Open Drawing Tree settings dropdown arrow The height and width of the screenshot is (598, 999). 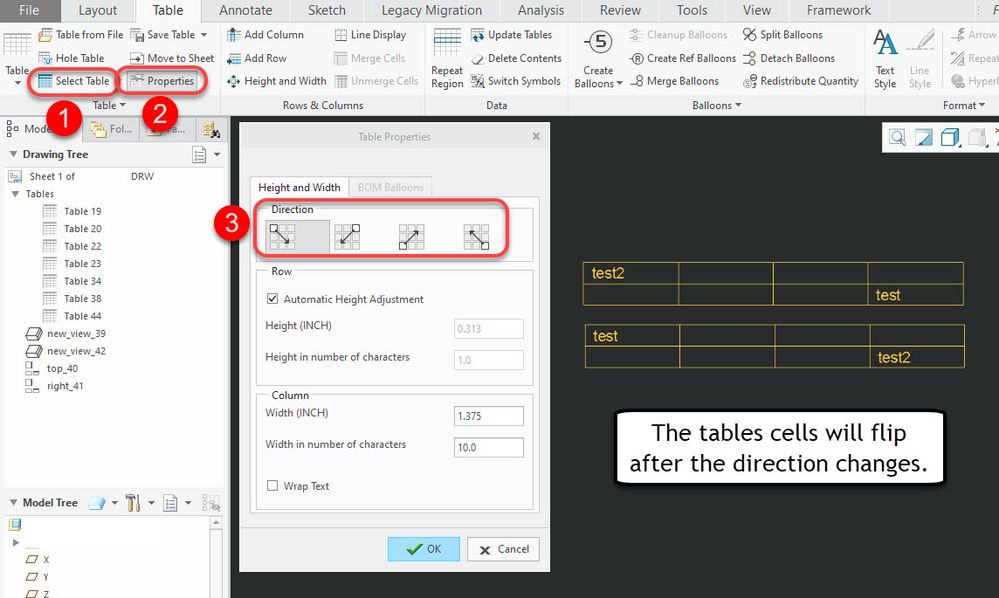[x=217, y=154]
